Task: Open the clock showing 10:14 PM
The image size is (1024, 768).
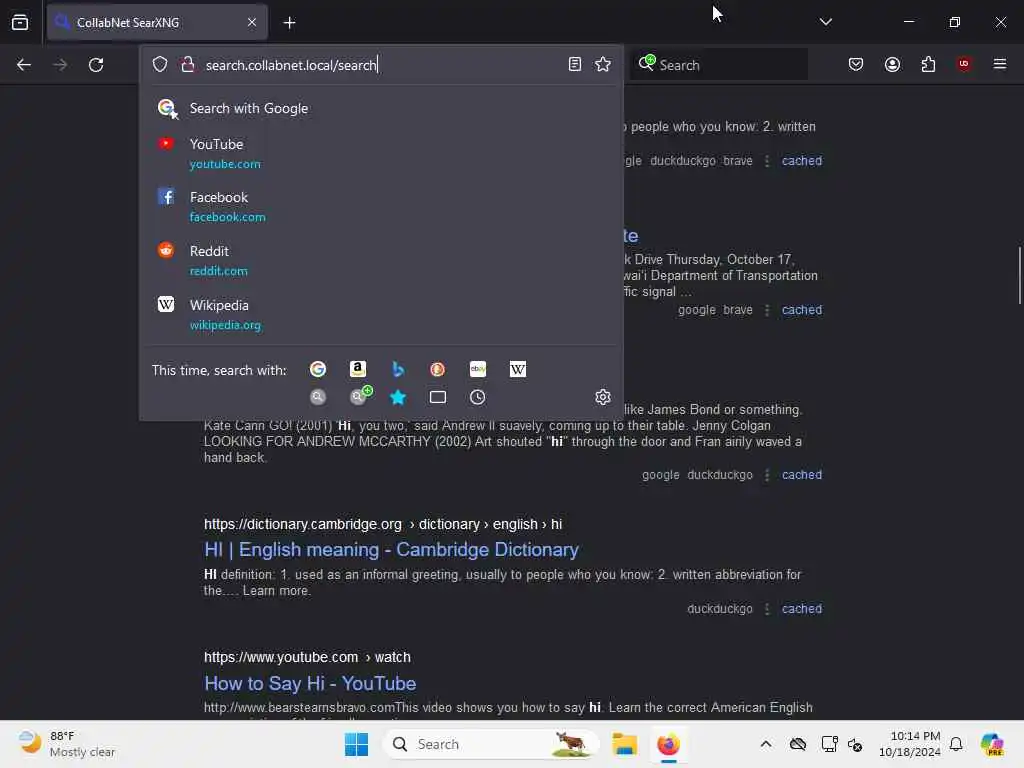Action: [x=909, y=744]
